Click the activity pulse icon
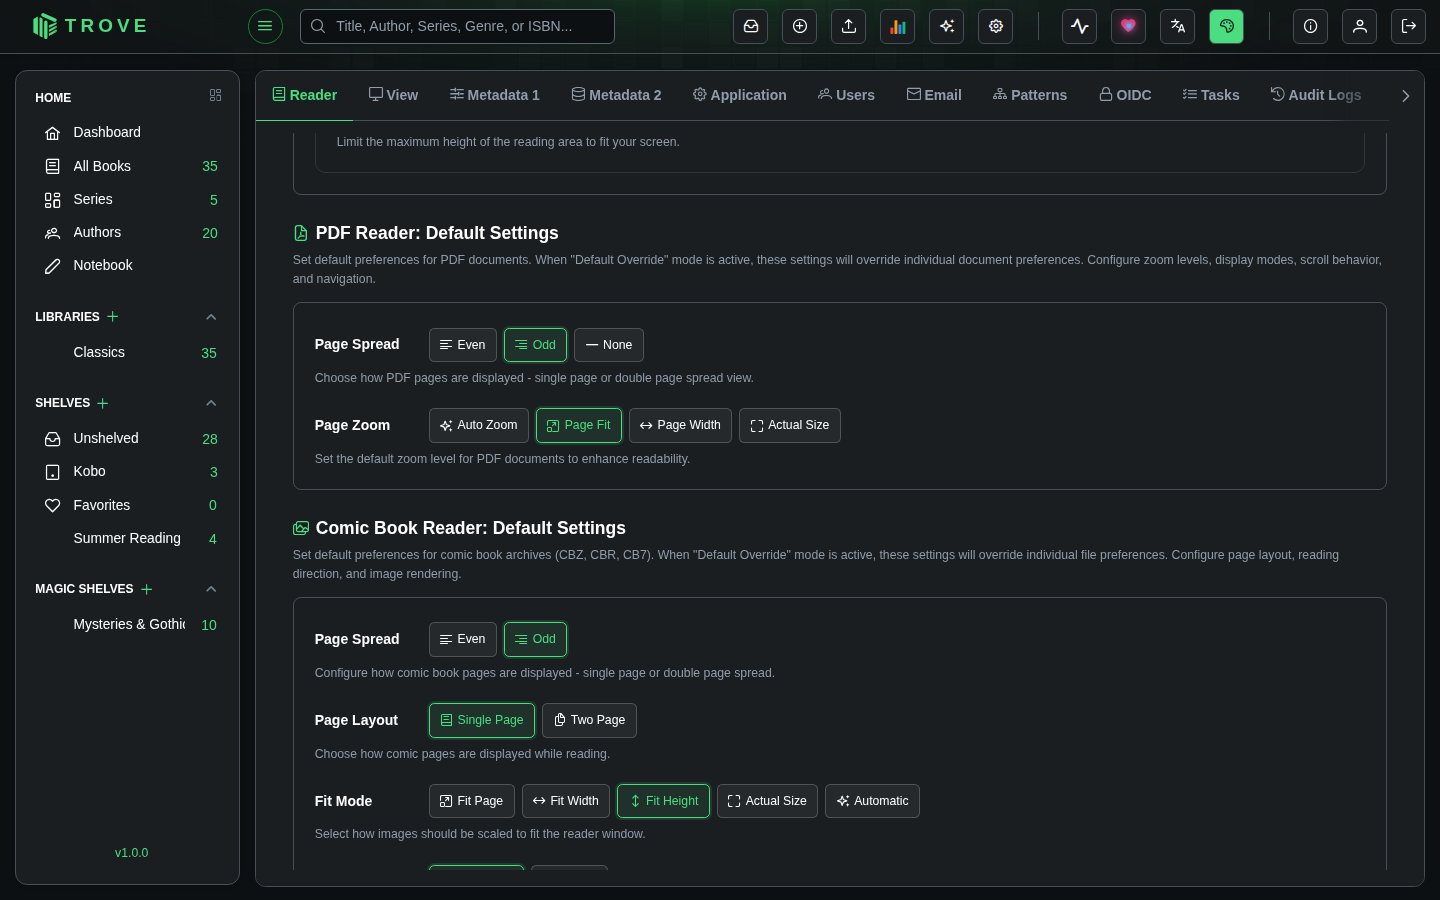1440x900 pixels. coord(1080,26)
